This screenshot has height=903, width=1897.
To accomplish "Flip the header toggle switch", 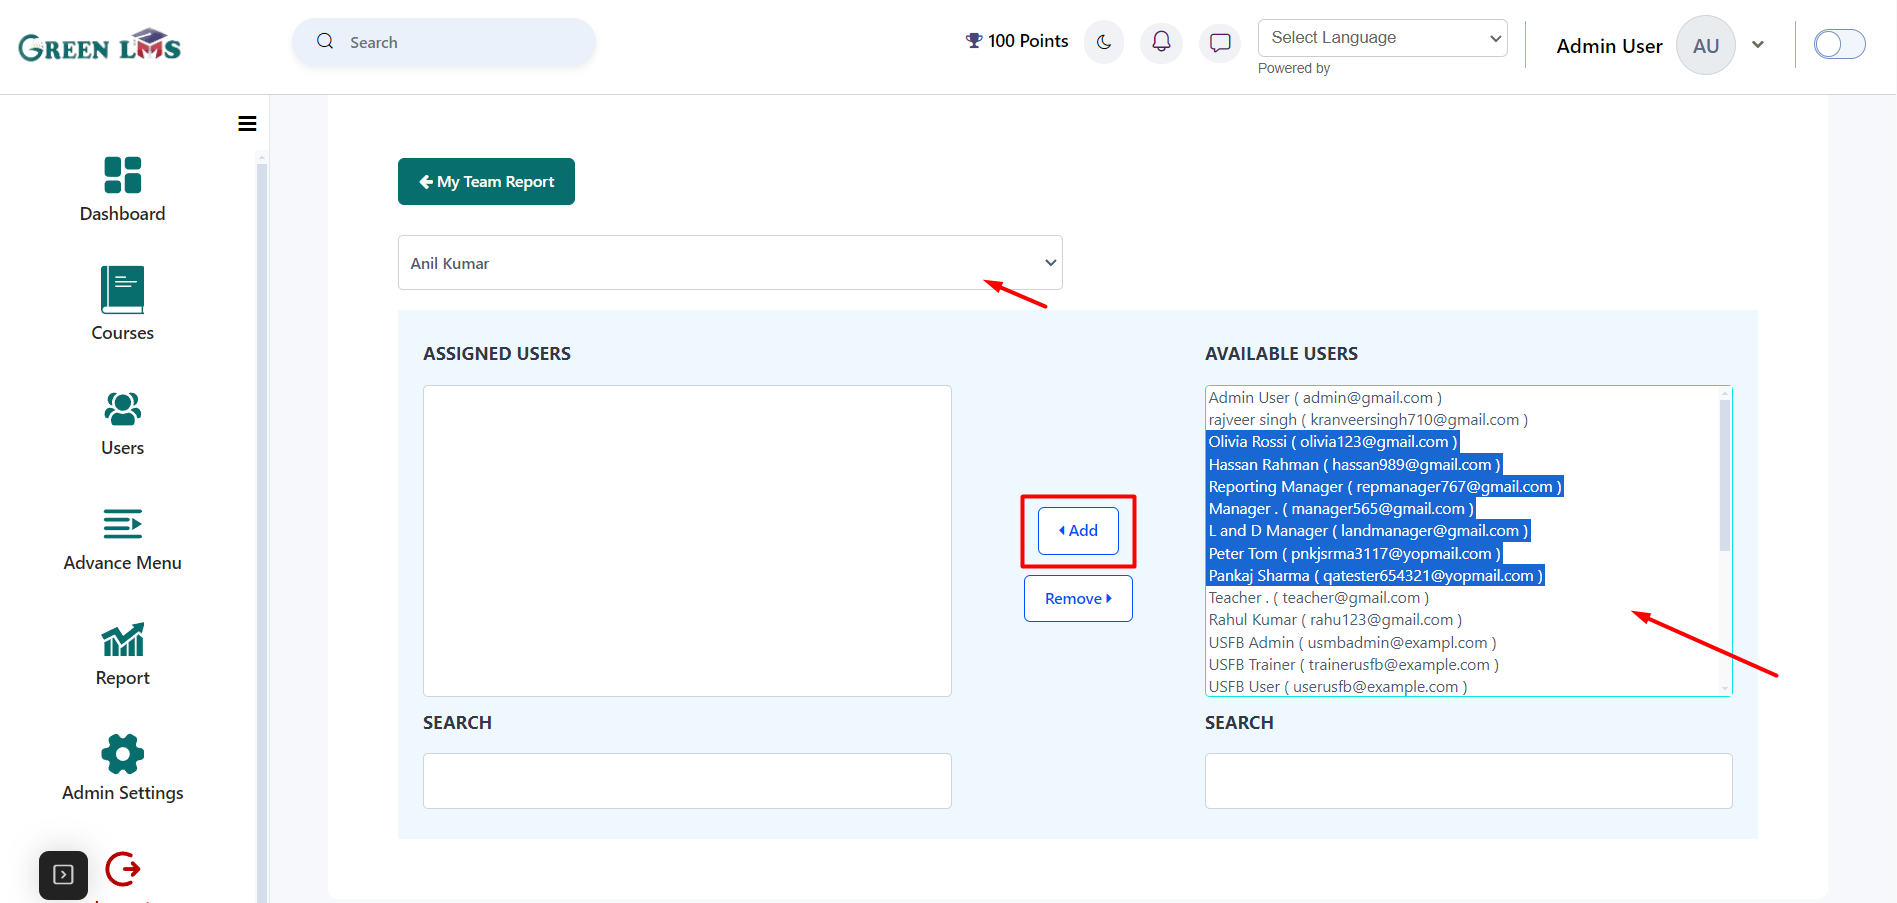I will click(1840, 44).
